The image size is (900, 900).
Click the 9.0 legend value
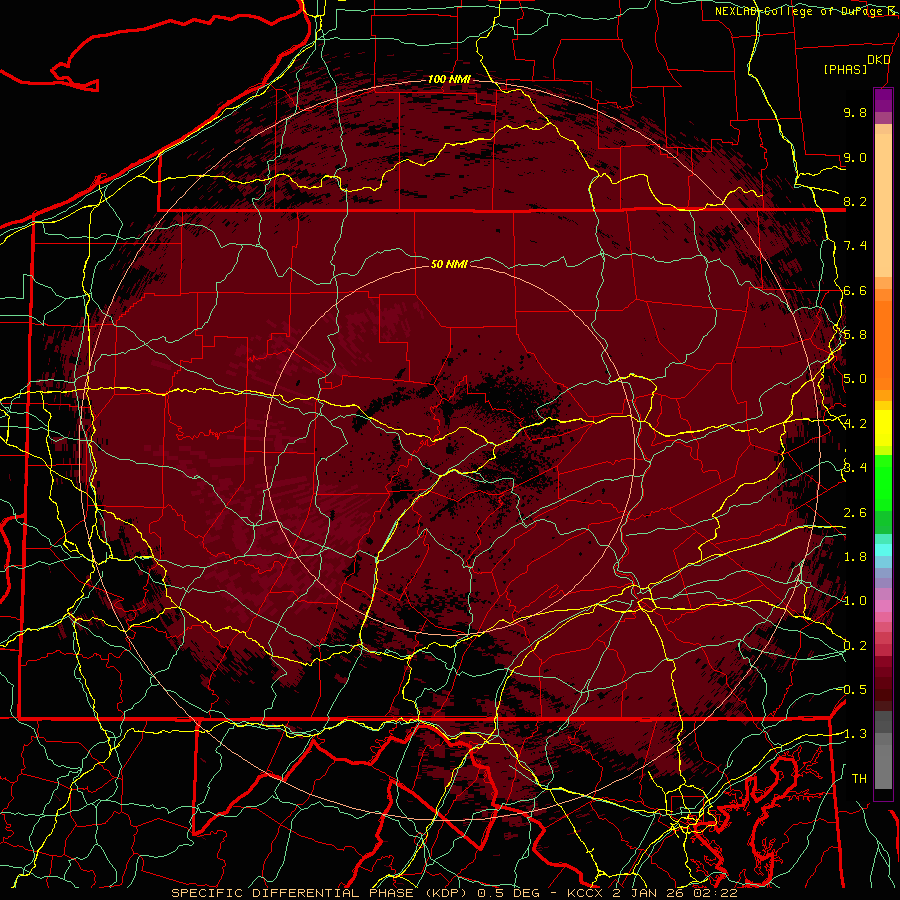(x=855, y=157)
